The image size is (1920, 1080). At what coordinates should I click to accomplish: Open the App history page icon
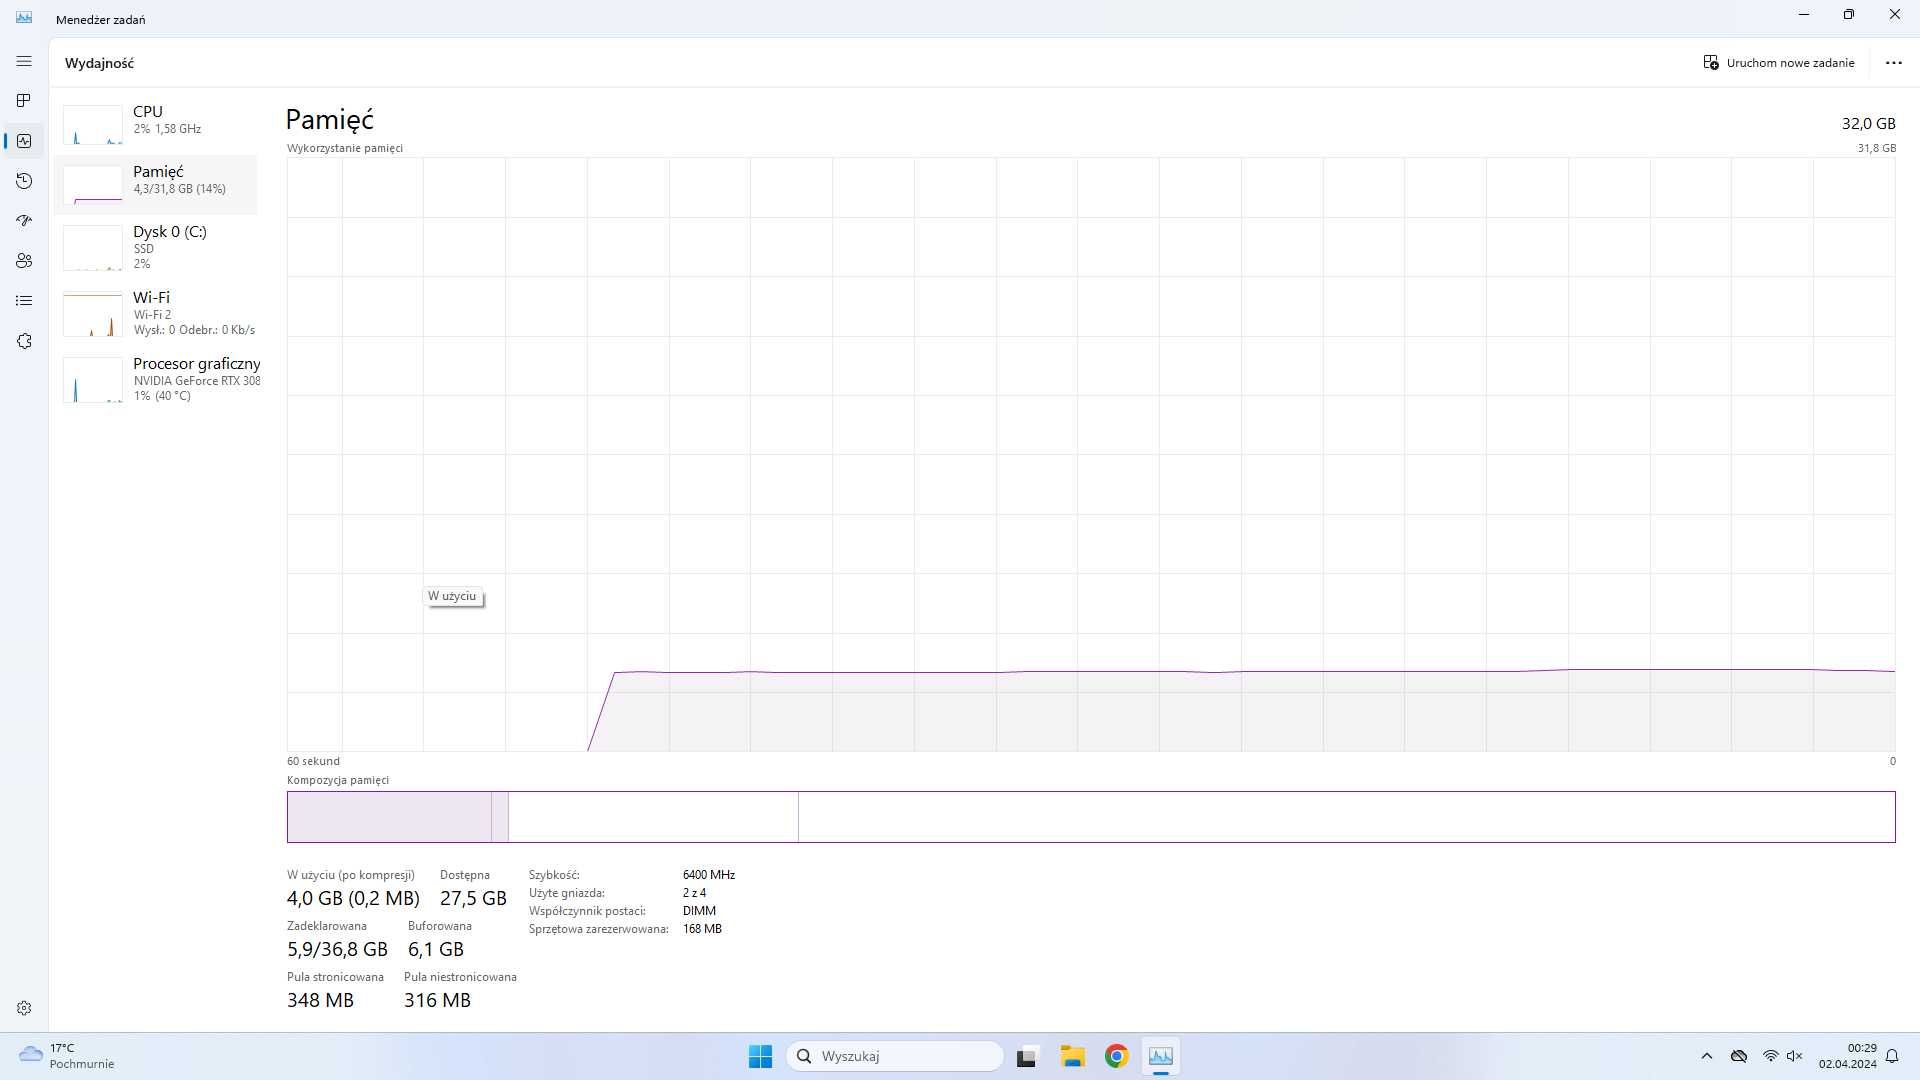(x=24, y=181)
